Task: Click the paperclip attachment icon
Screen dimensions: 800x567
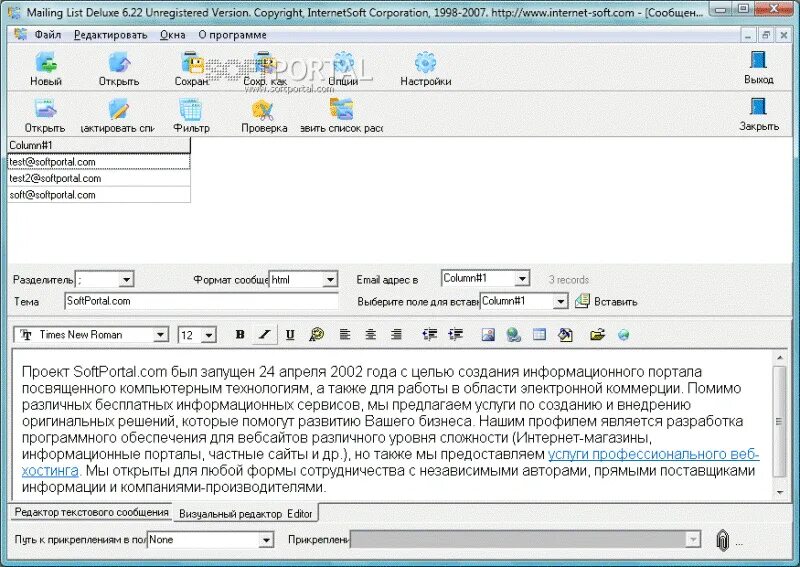Action: [x=722, y=540]
